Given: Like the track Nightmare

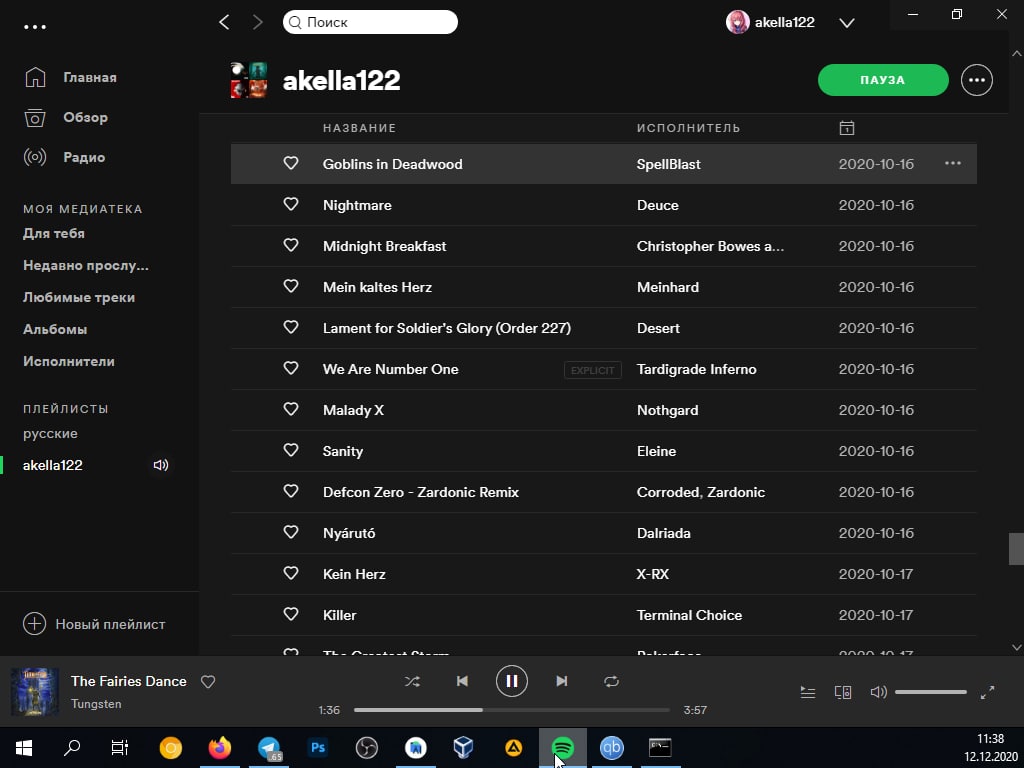Looking at the screenshot, I should tap(291, 204).
